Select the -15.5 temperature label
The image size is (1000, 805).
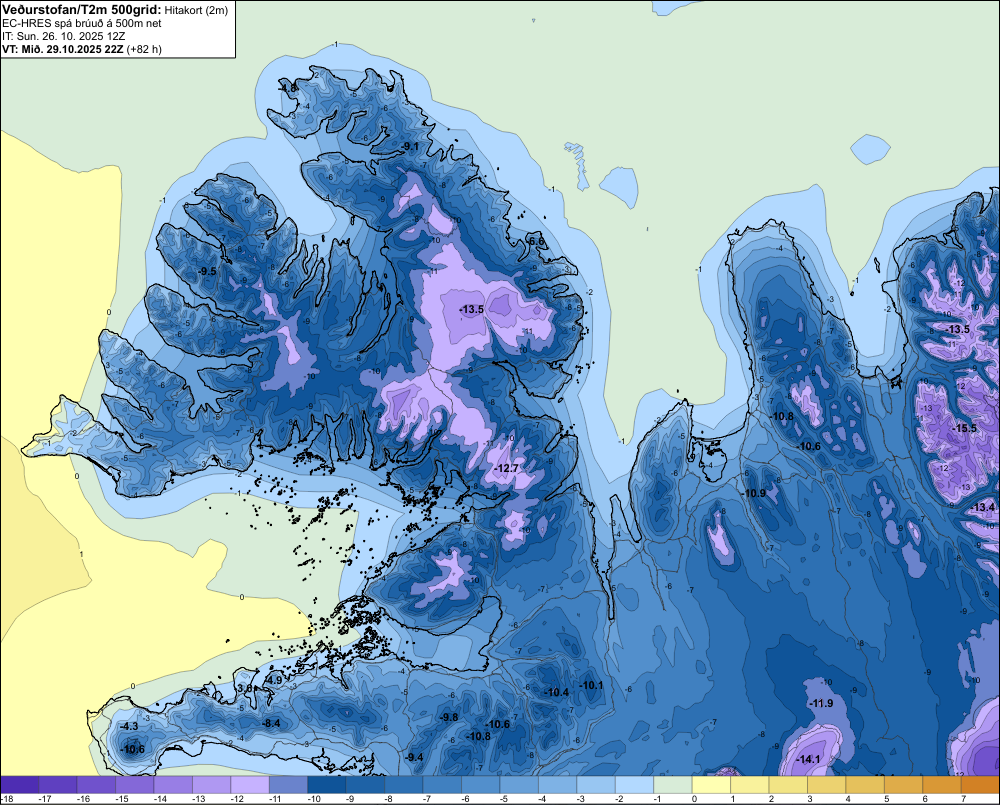click(964, 428)
